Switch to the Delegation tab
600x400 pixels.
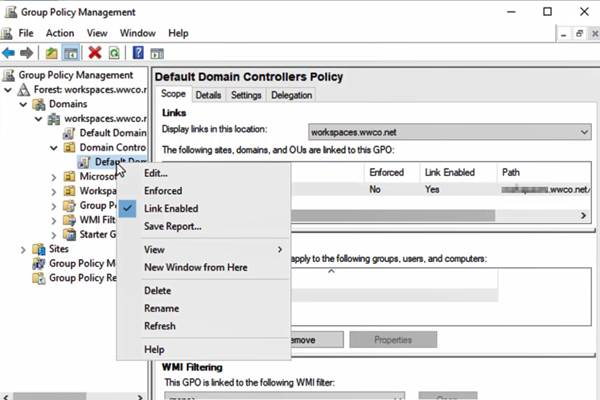290,95
